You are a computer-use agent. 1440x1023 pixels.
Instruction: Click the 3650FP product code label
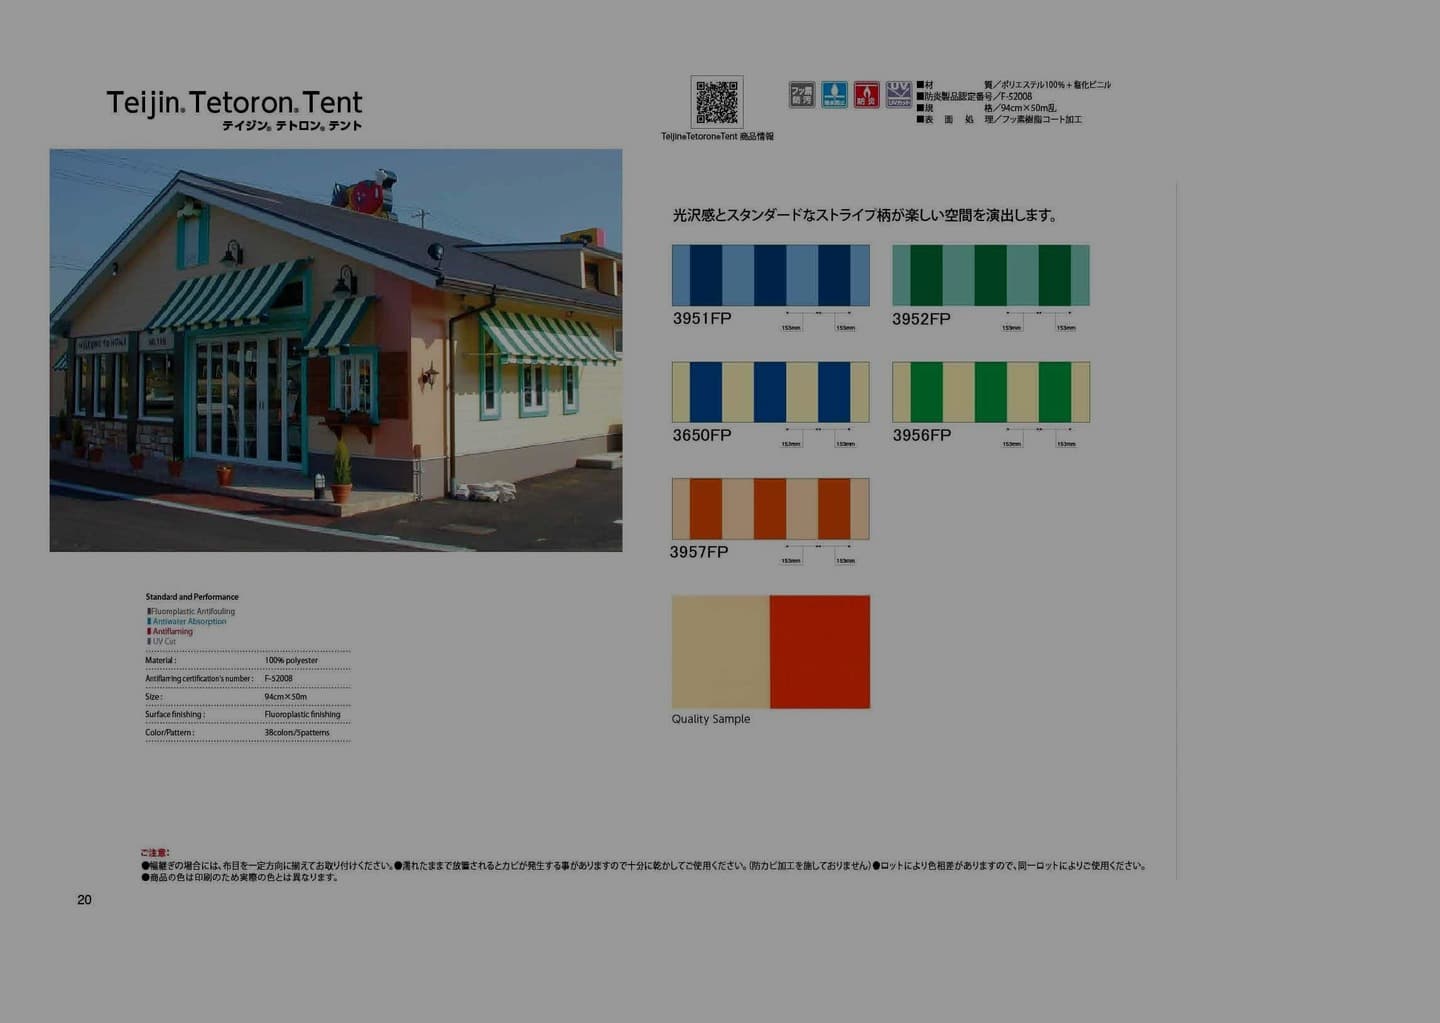pyautogui.click(x=702, y=435)
